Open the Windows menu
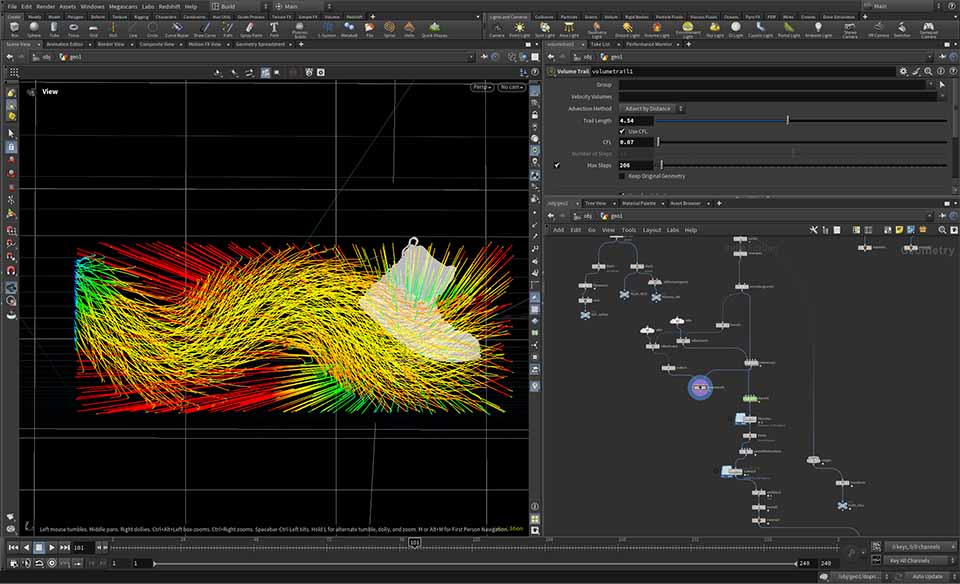This screenshot has width=960, height=584. coord(92,6)
